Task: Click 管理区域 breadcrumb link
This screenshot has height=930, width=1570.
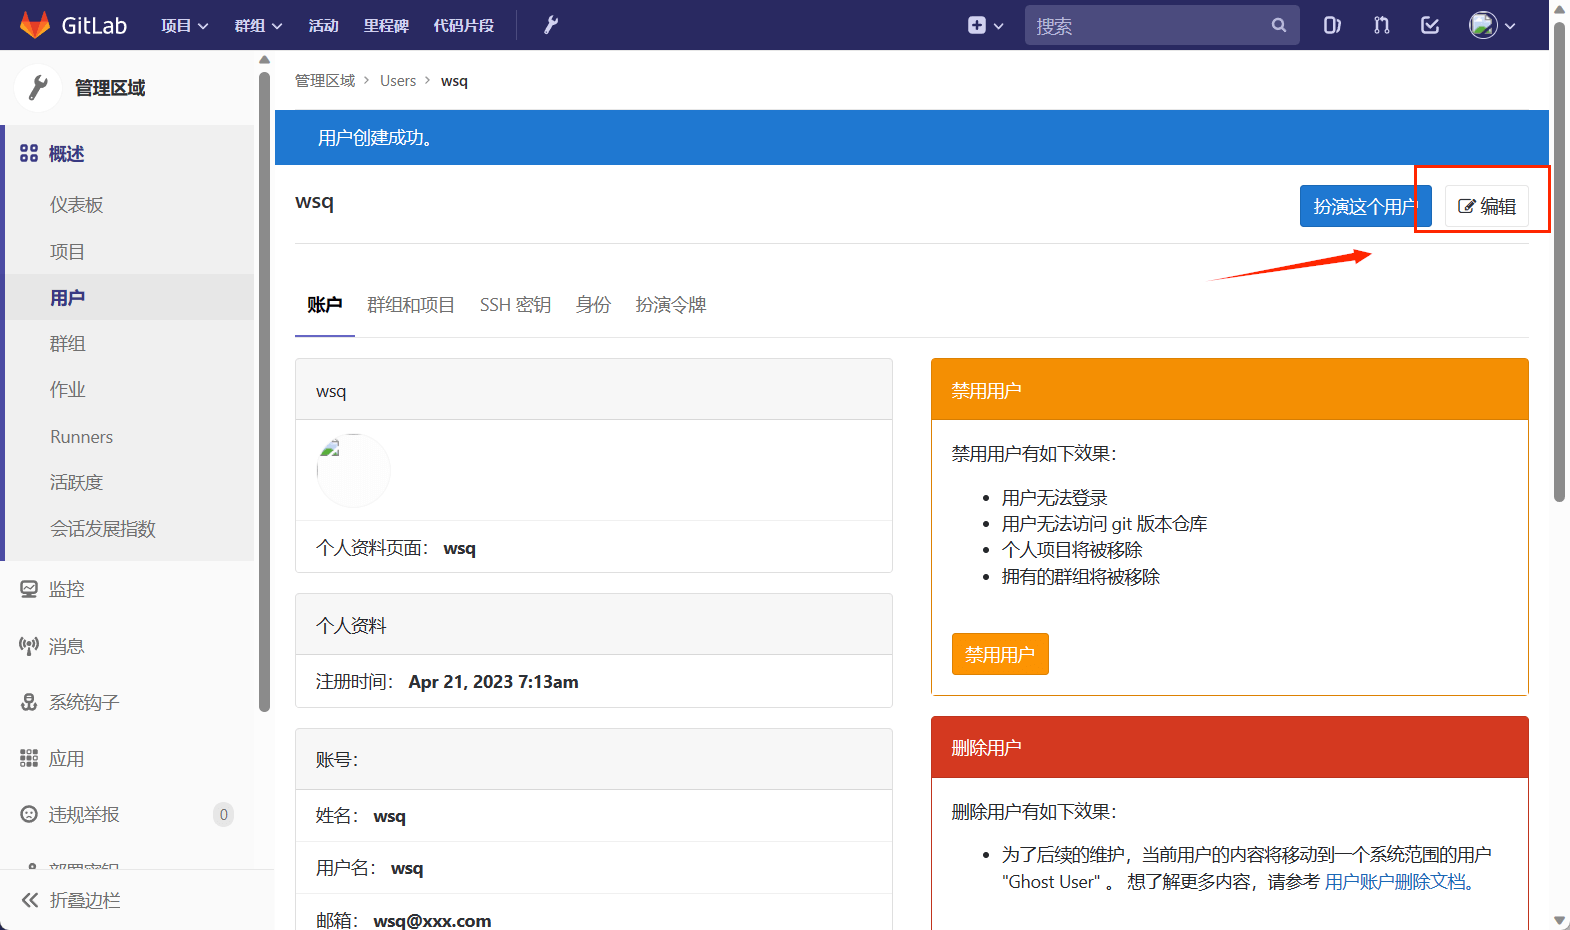Action: (x=325, y=81)
